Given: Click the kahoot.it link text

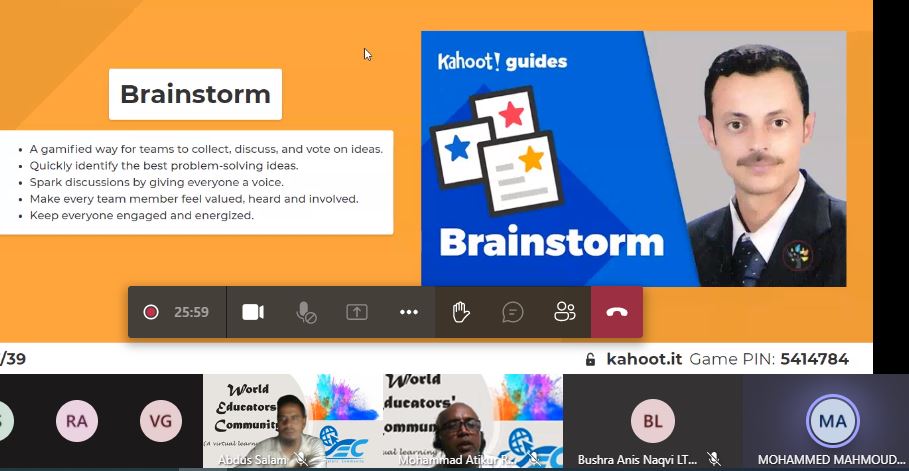Looking at the screenshot, I should click(644, 359).
